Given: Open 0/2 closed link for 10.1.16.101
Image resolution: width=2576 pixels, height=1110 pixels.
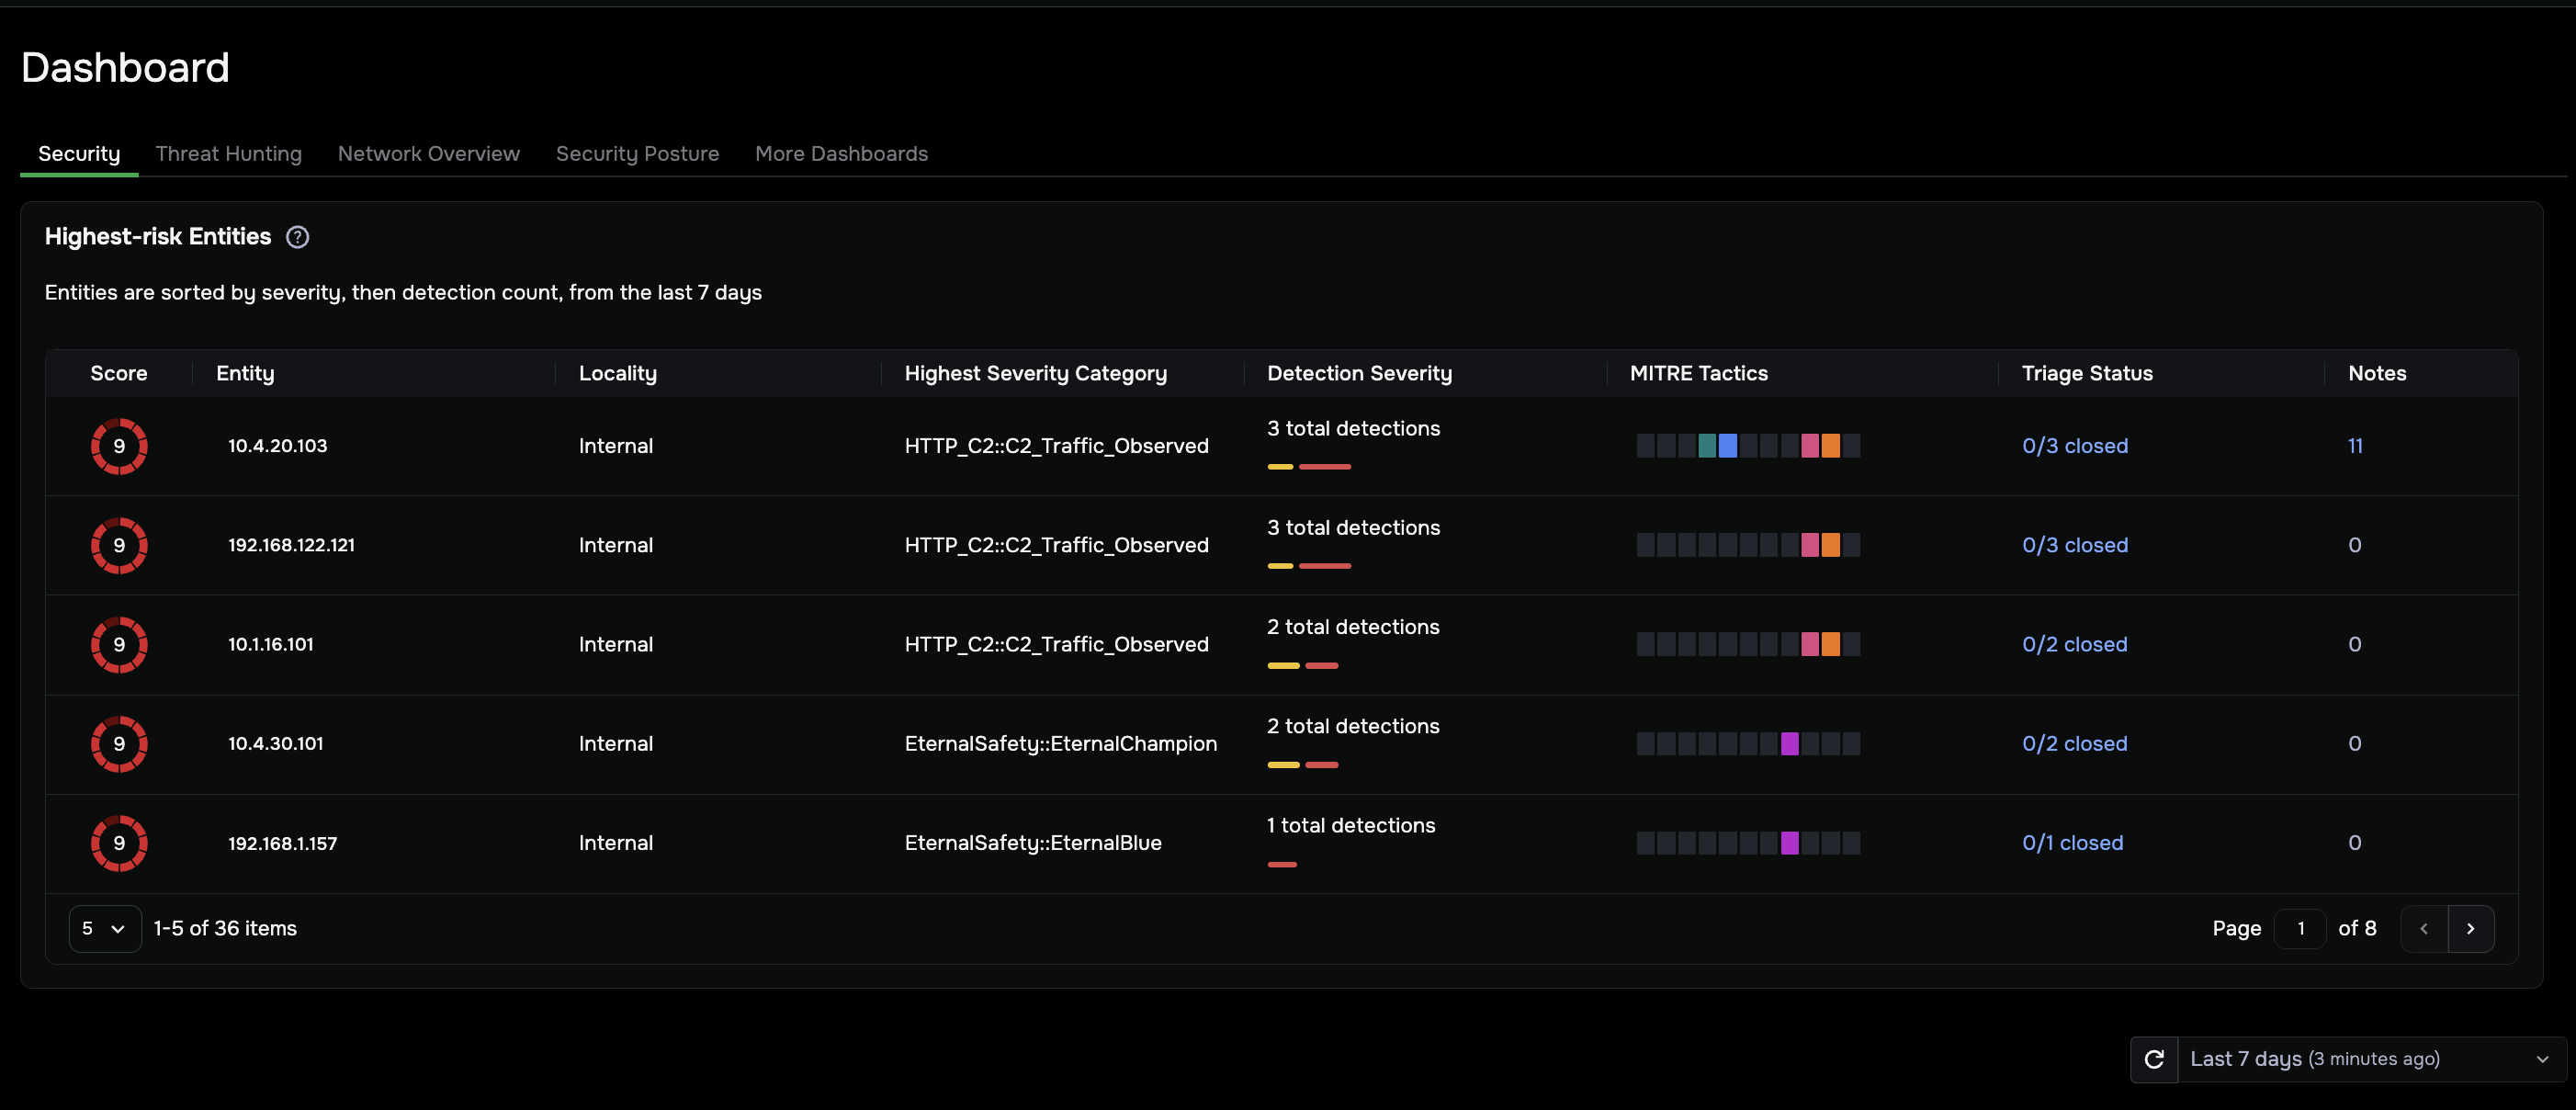Looking at the screenshot, I should pos(2074,645).
